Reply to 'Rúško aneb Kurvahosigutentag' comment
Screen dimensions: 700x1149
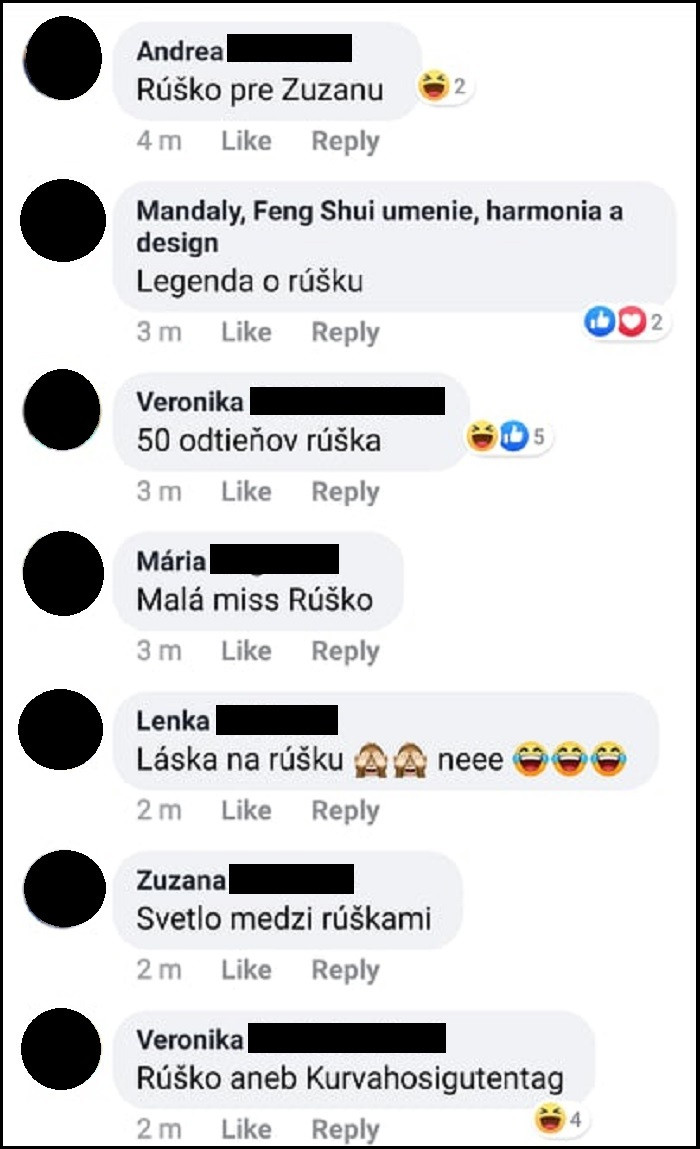click(345, 1129)
